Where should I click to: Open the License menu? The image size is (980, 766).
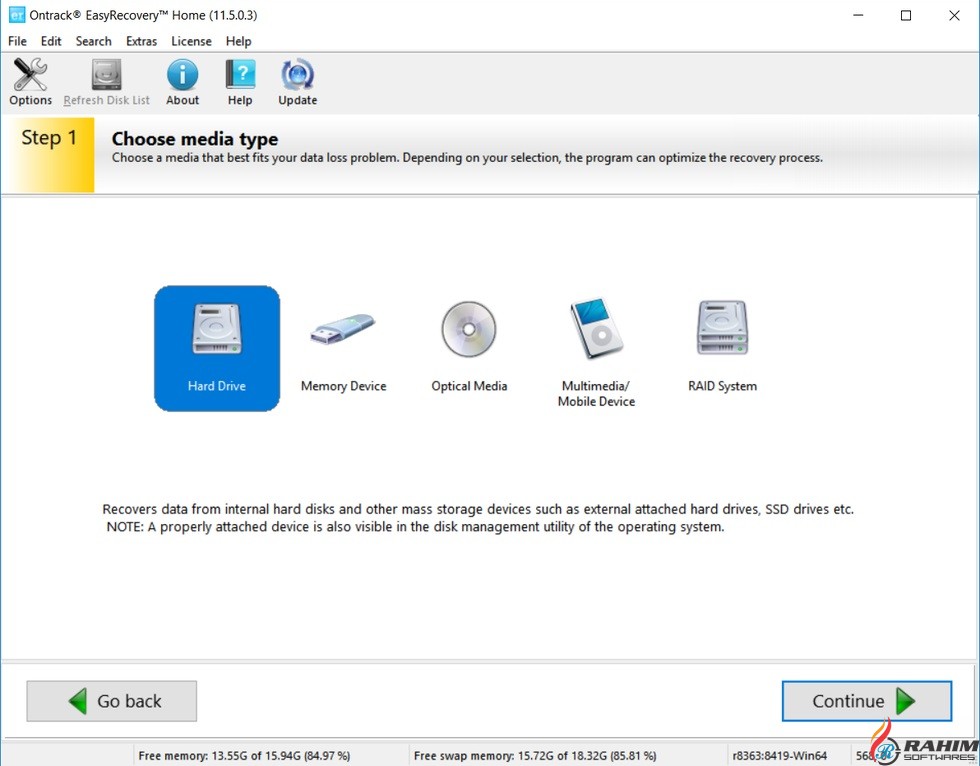tap(191, 41)
